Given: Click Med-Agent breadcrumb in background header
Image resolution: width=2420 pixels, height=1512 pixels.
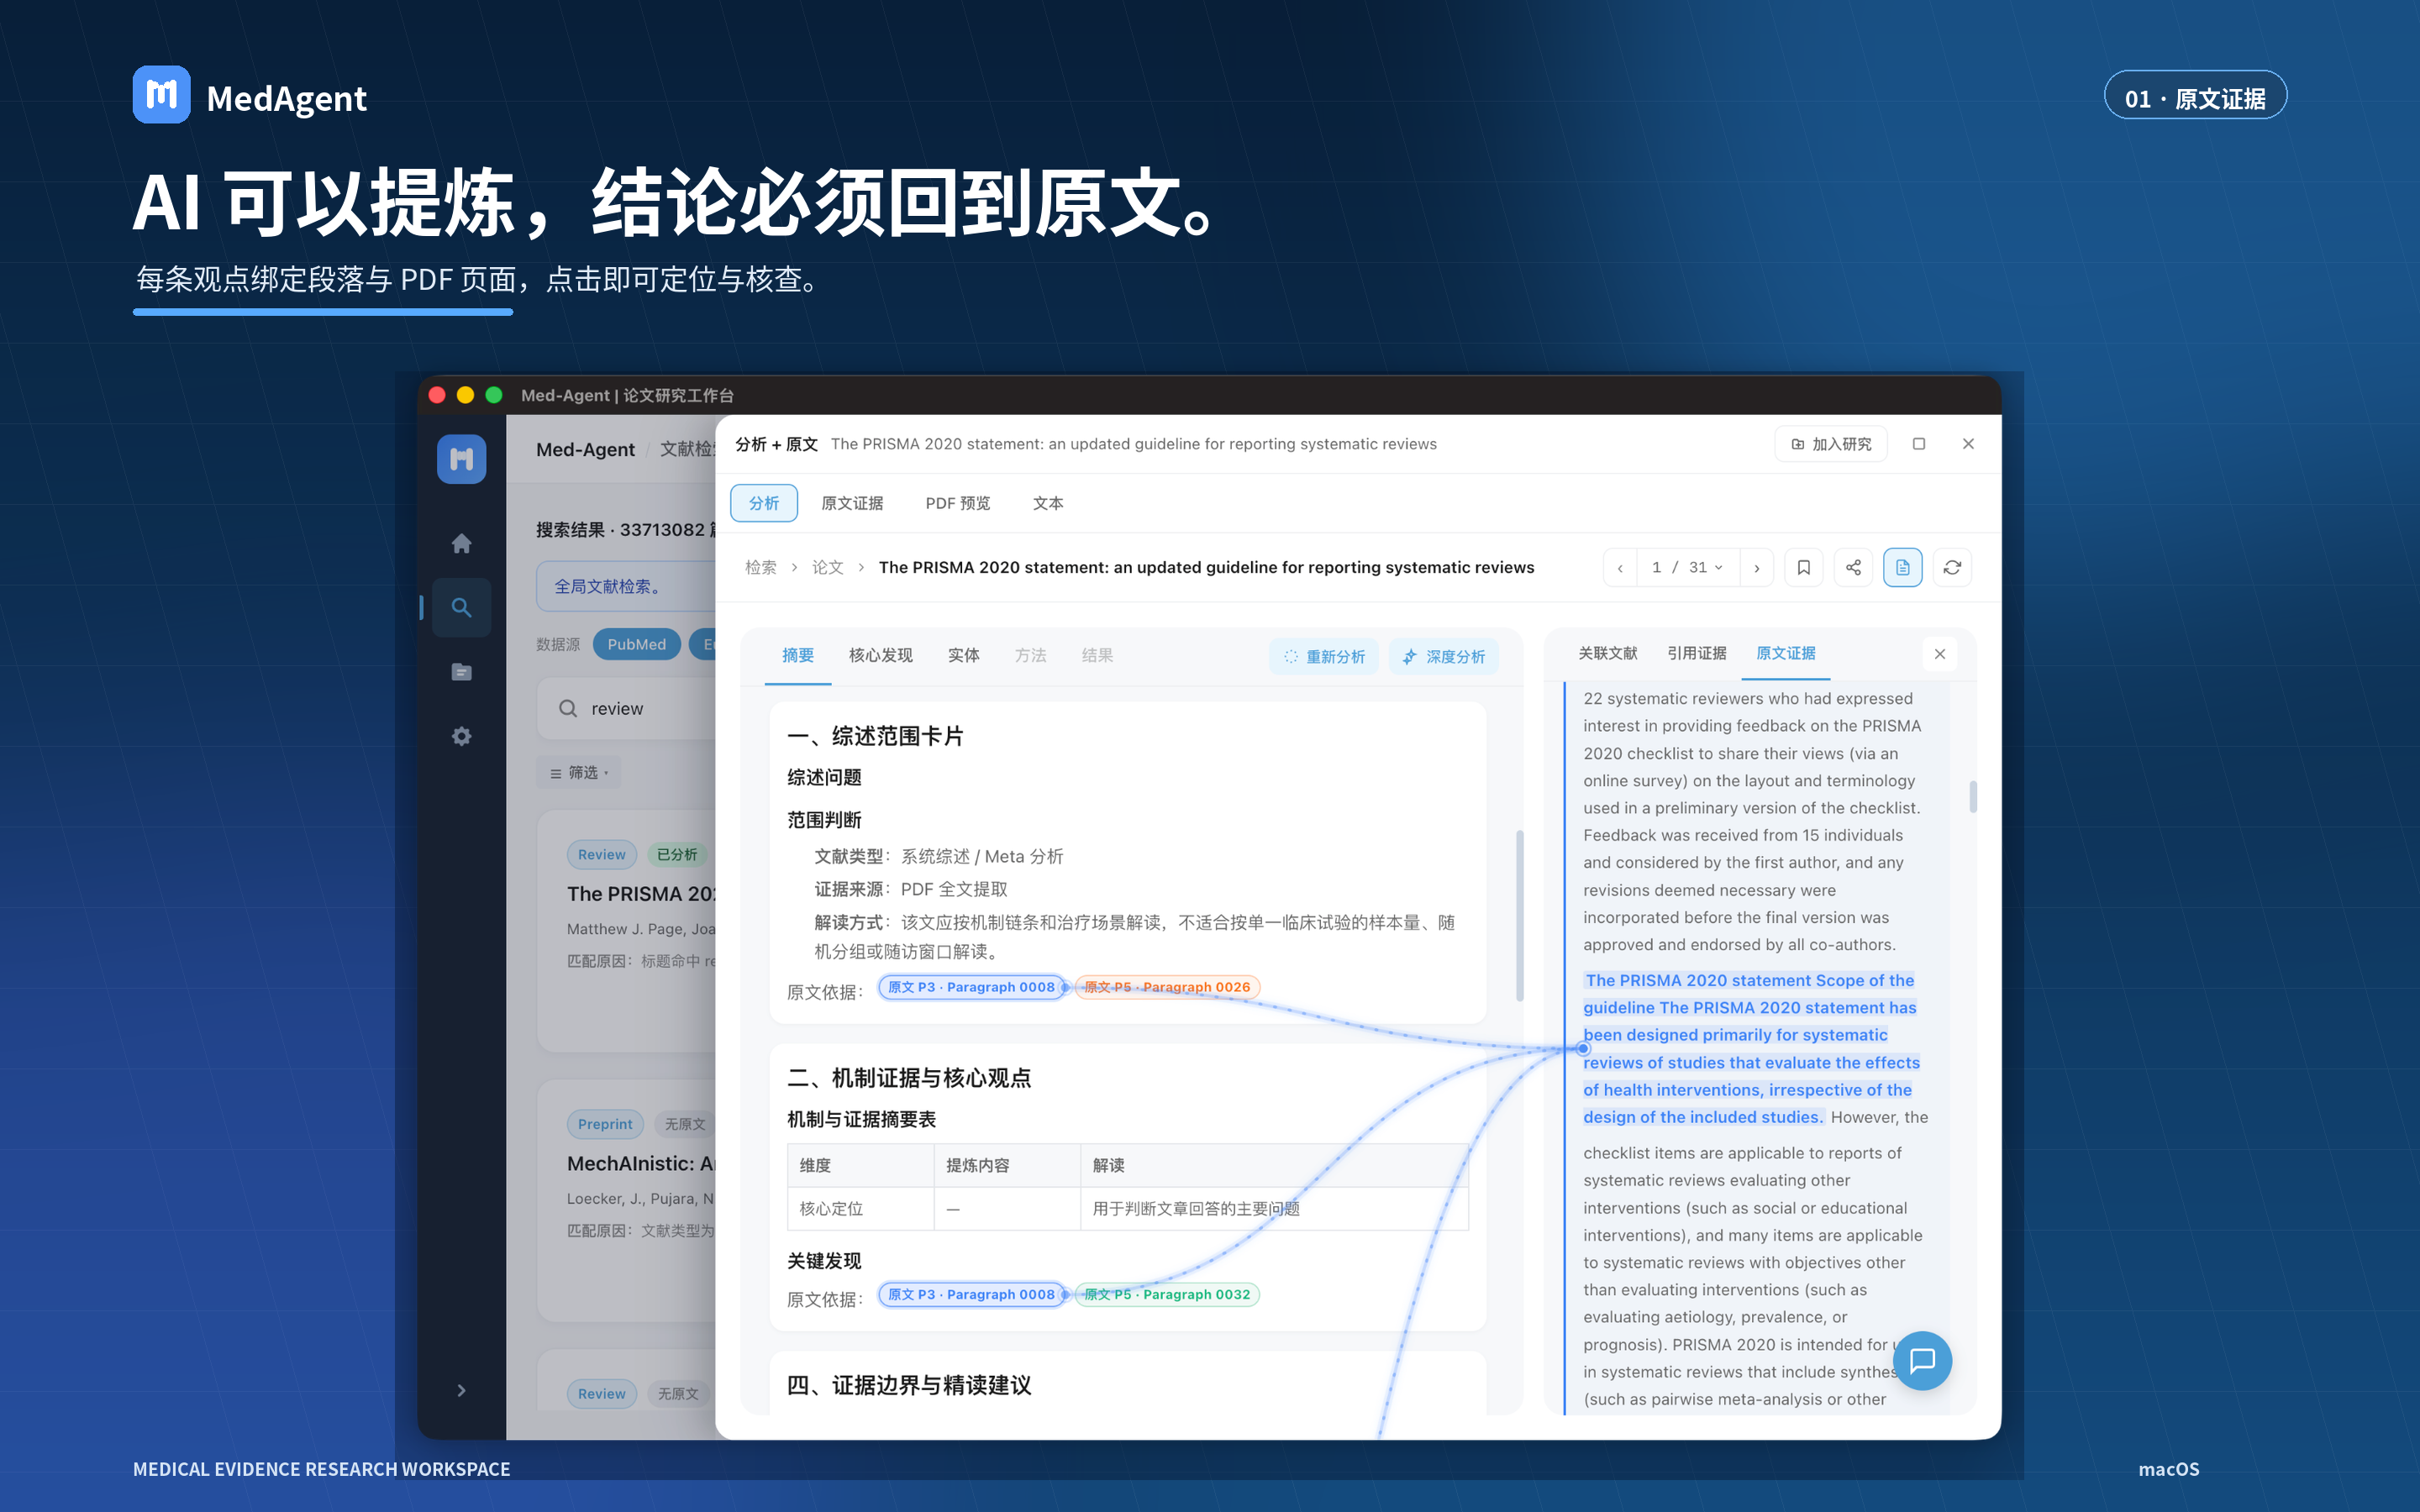Looking at the screenshot, I should click(585, 449).
